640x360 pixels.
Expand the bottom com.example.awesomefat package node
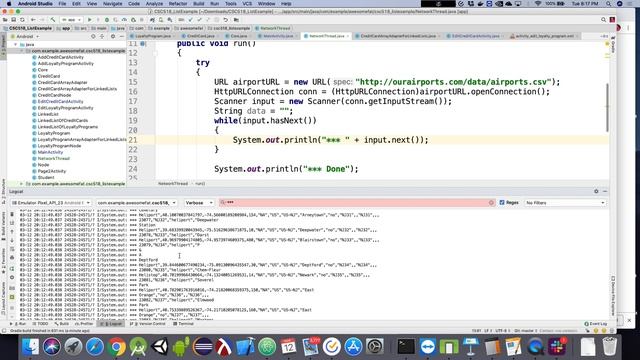pos(22,184)
